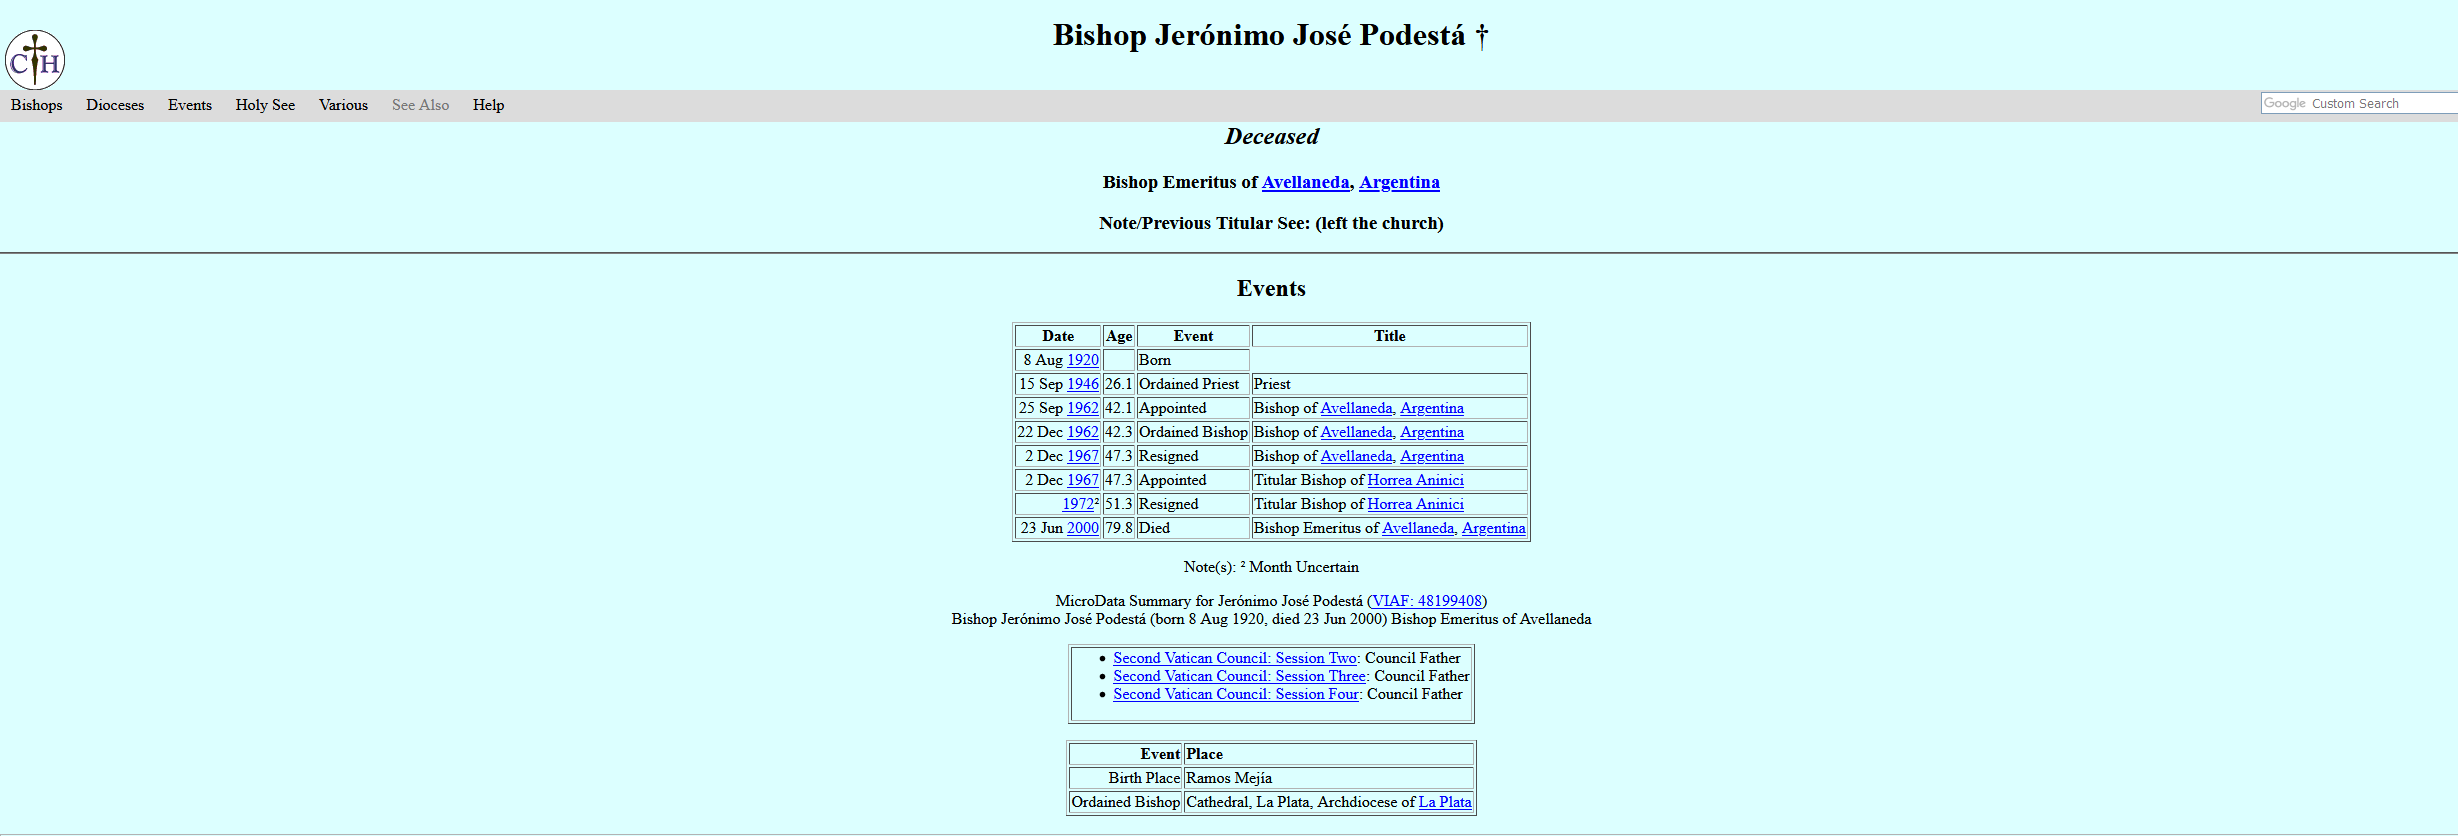The image size is (2458, 836).
Task: Open Argentina link in Bishop Emeritus heading
Action: coord(1399,182)
